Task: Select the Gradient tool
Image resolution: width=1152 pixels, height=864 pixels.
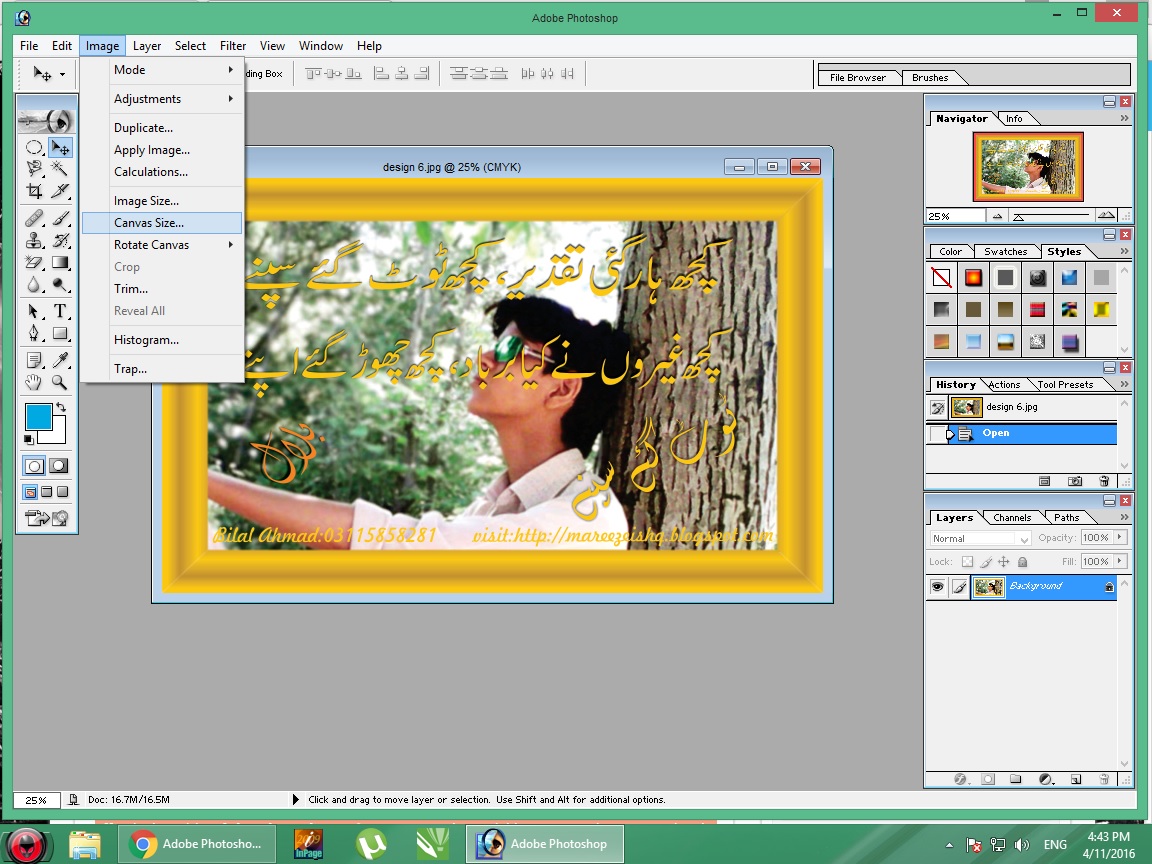Action: coord(60,262)
